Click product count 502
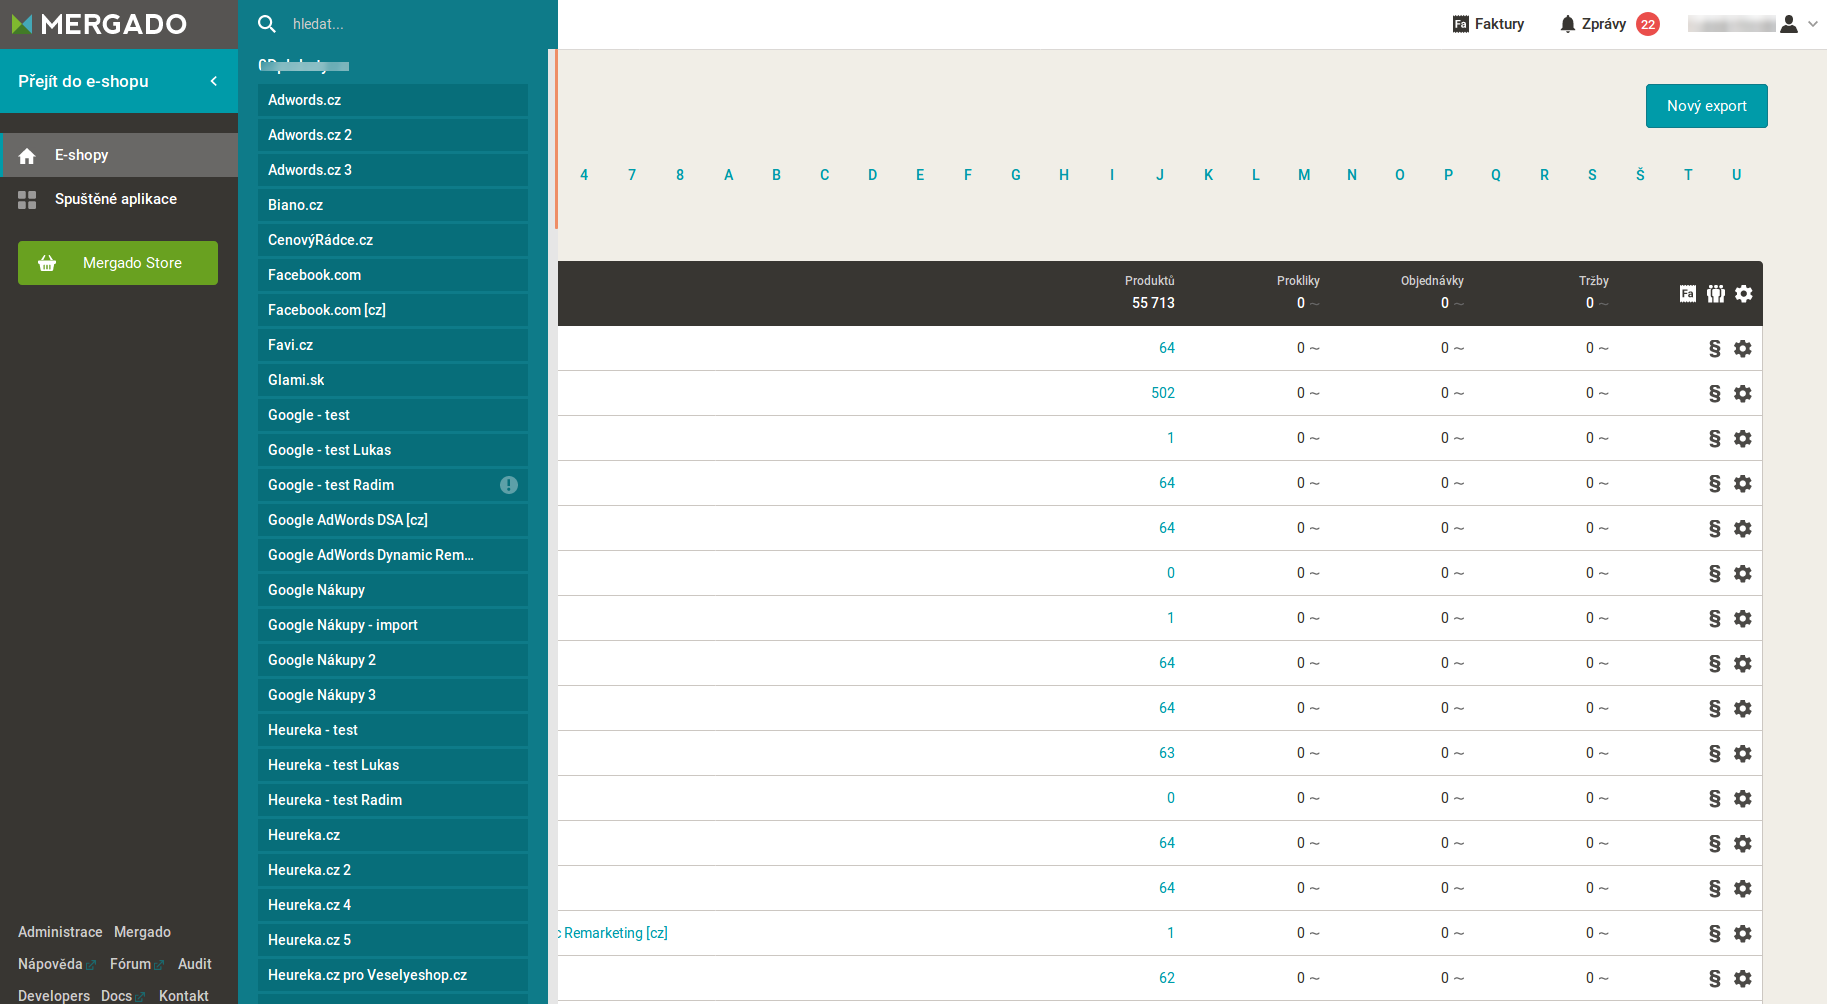 pos(1163,393)
